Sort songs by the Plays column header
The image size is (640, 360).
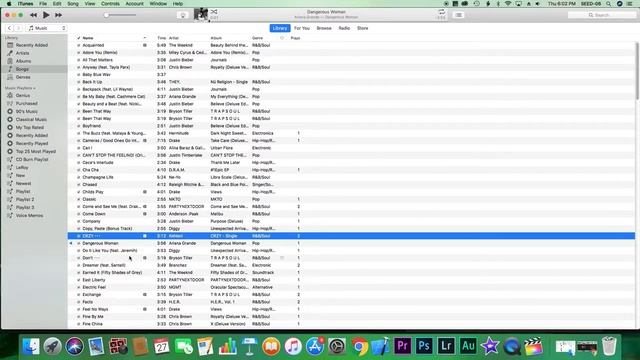(x=295, y=38)
